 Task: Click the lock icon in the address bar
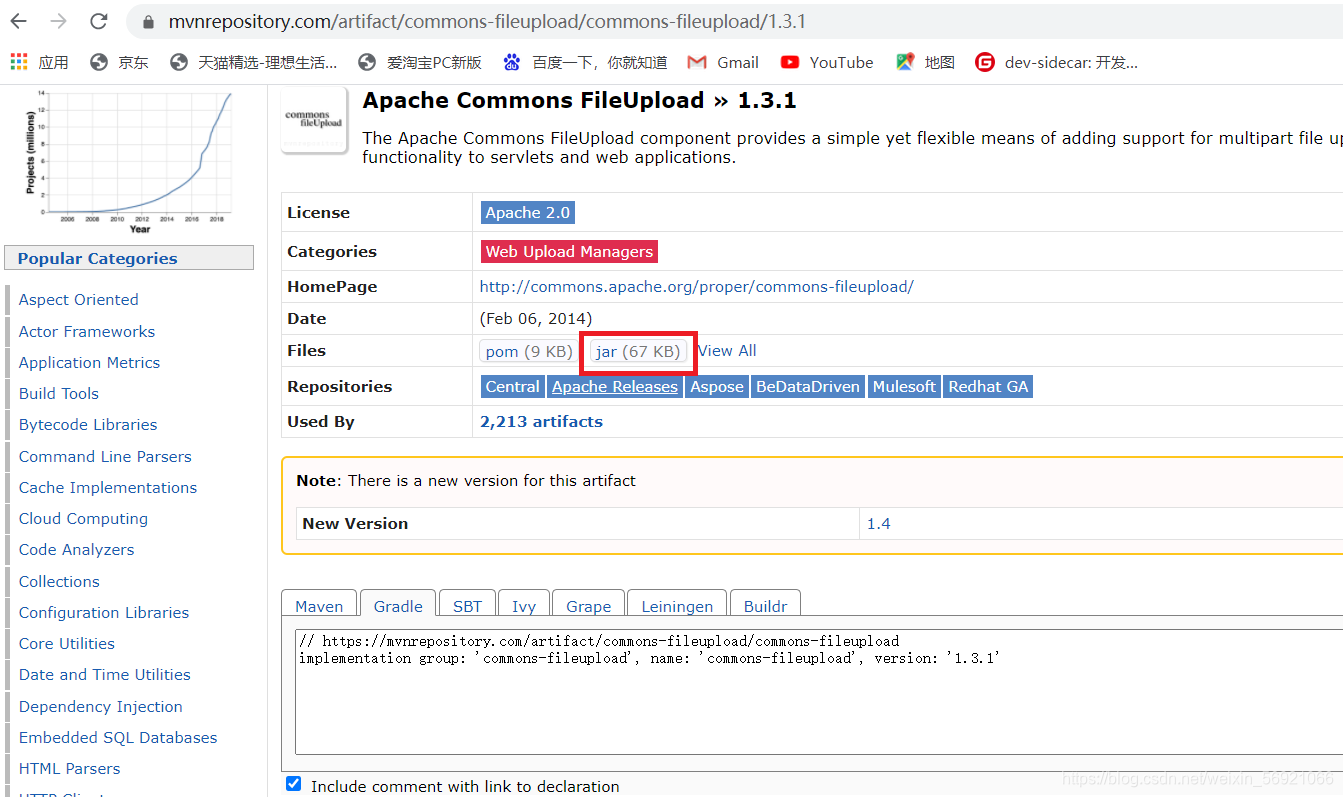click(x=148, y=22)
